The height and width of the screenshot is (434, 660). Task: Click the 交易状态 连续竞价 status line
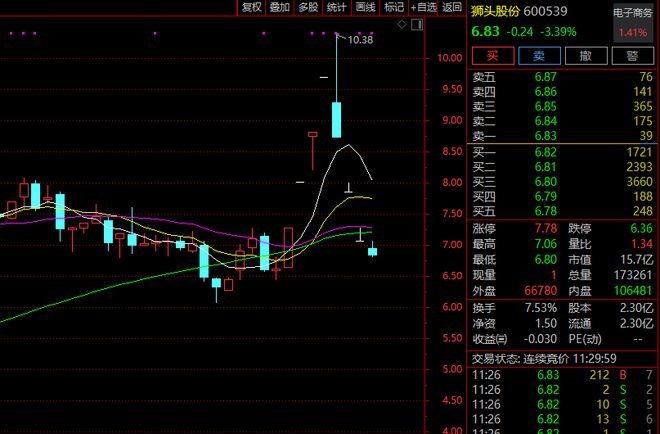(544, 359)
